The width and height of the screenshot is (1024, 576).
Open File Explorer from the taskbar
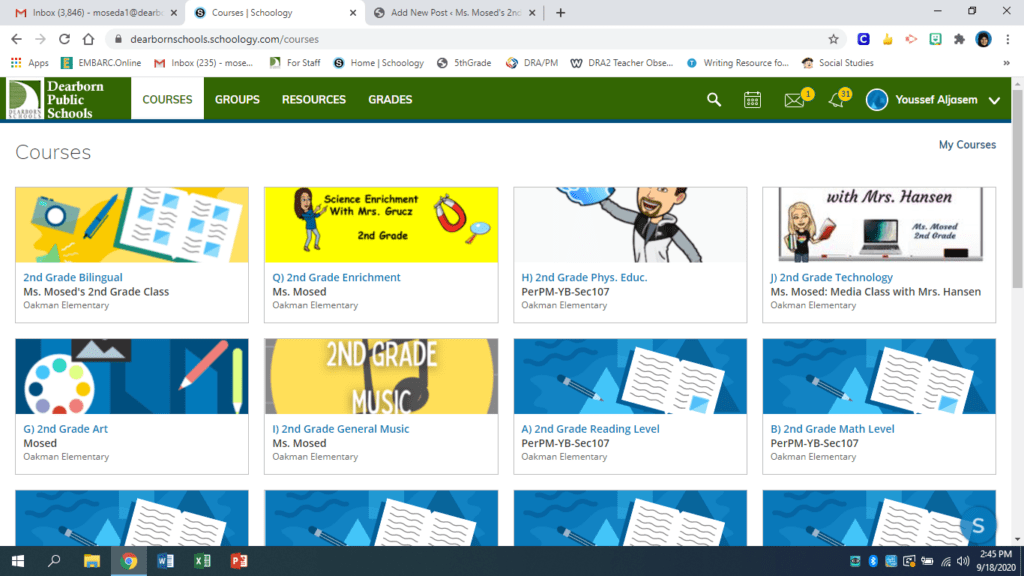click(91, 561)
